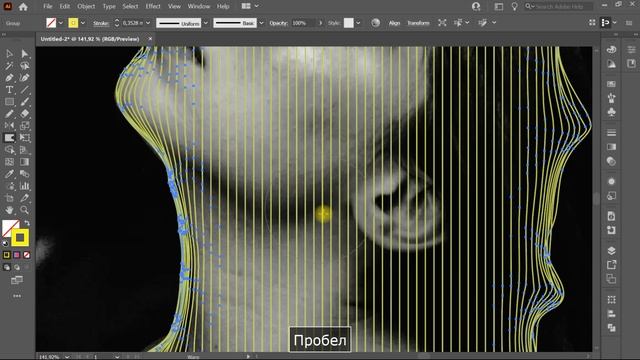Choose the Magic Wand tool

coord(9,66)
